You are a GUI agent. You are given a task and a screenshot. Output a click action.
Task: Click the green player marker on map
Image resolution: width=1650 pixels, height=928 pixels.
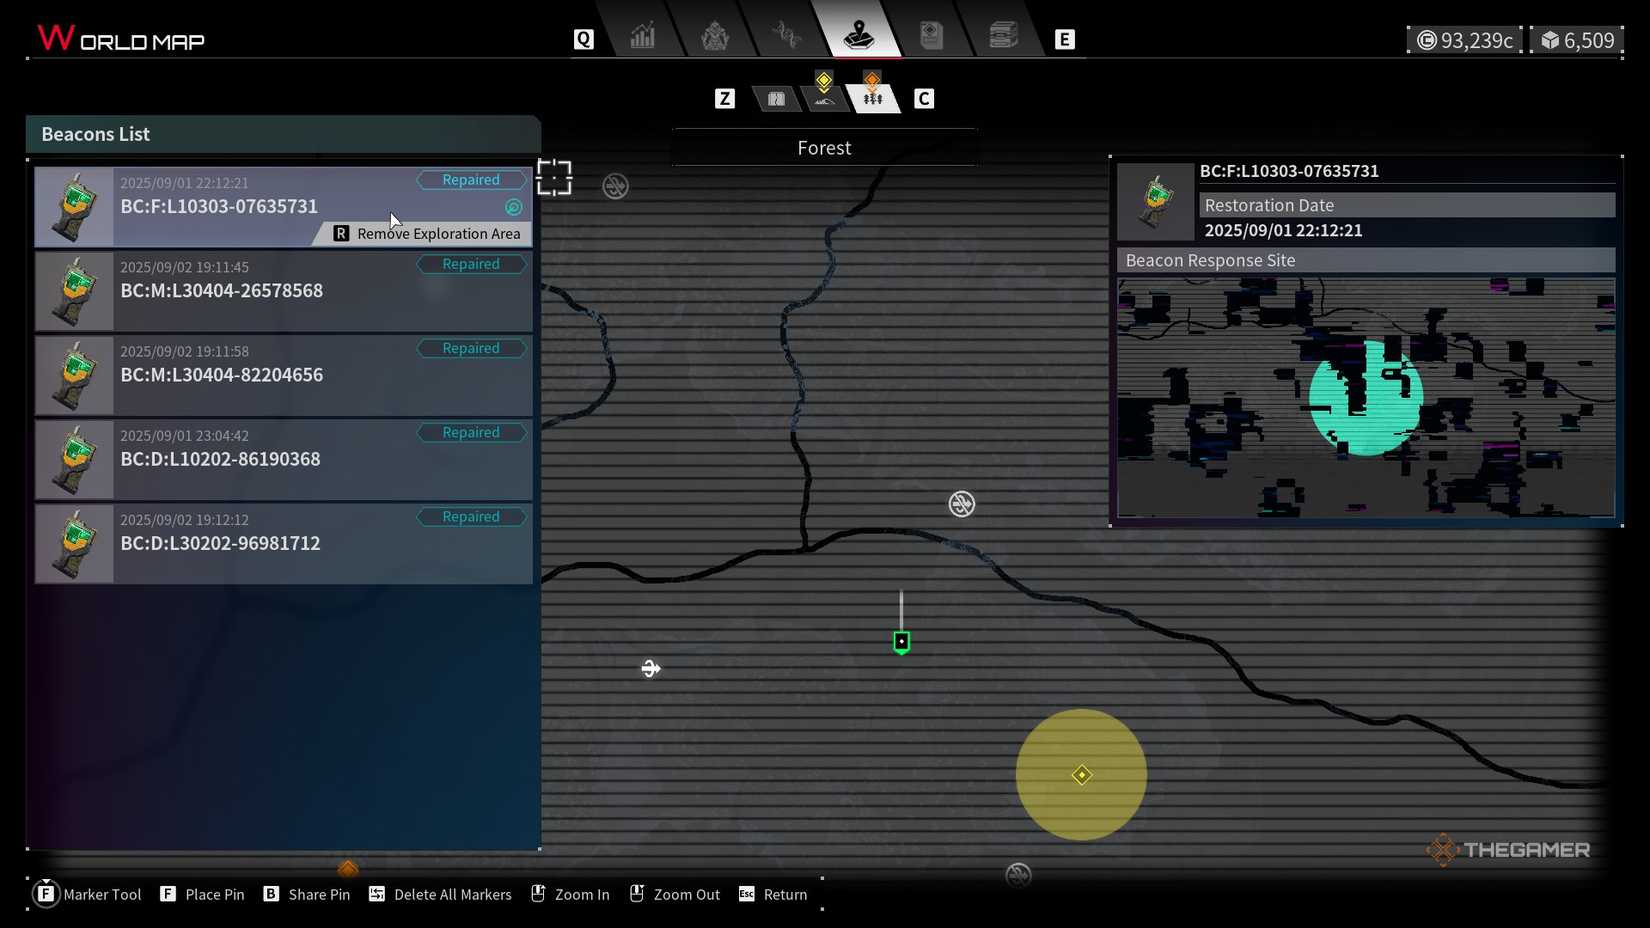click(901, 642)
